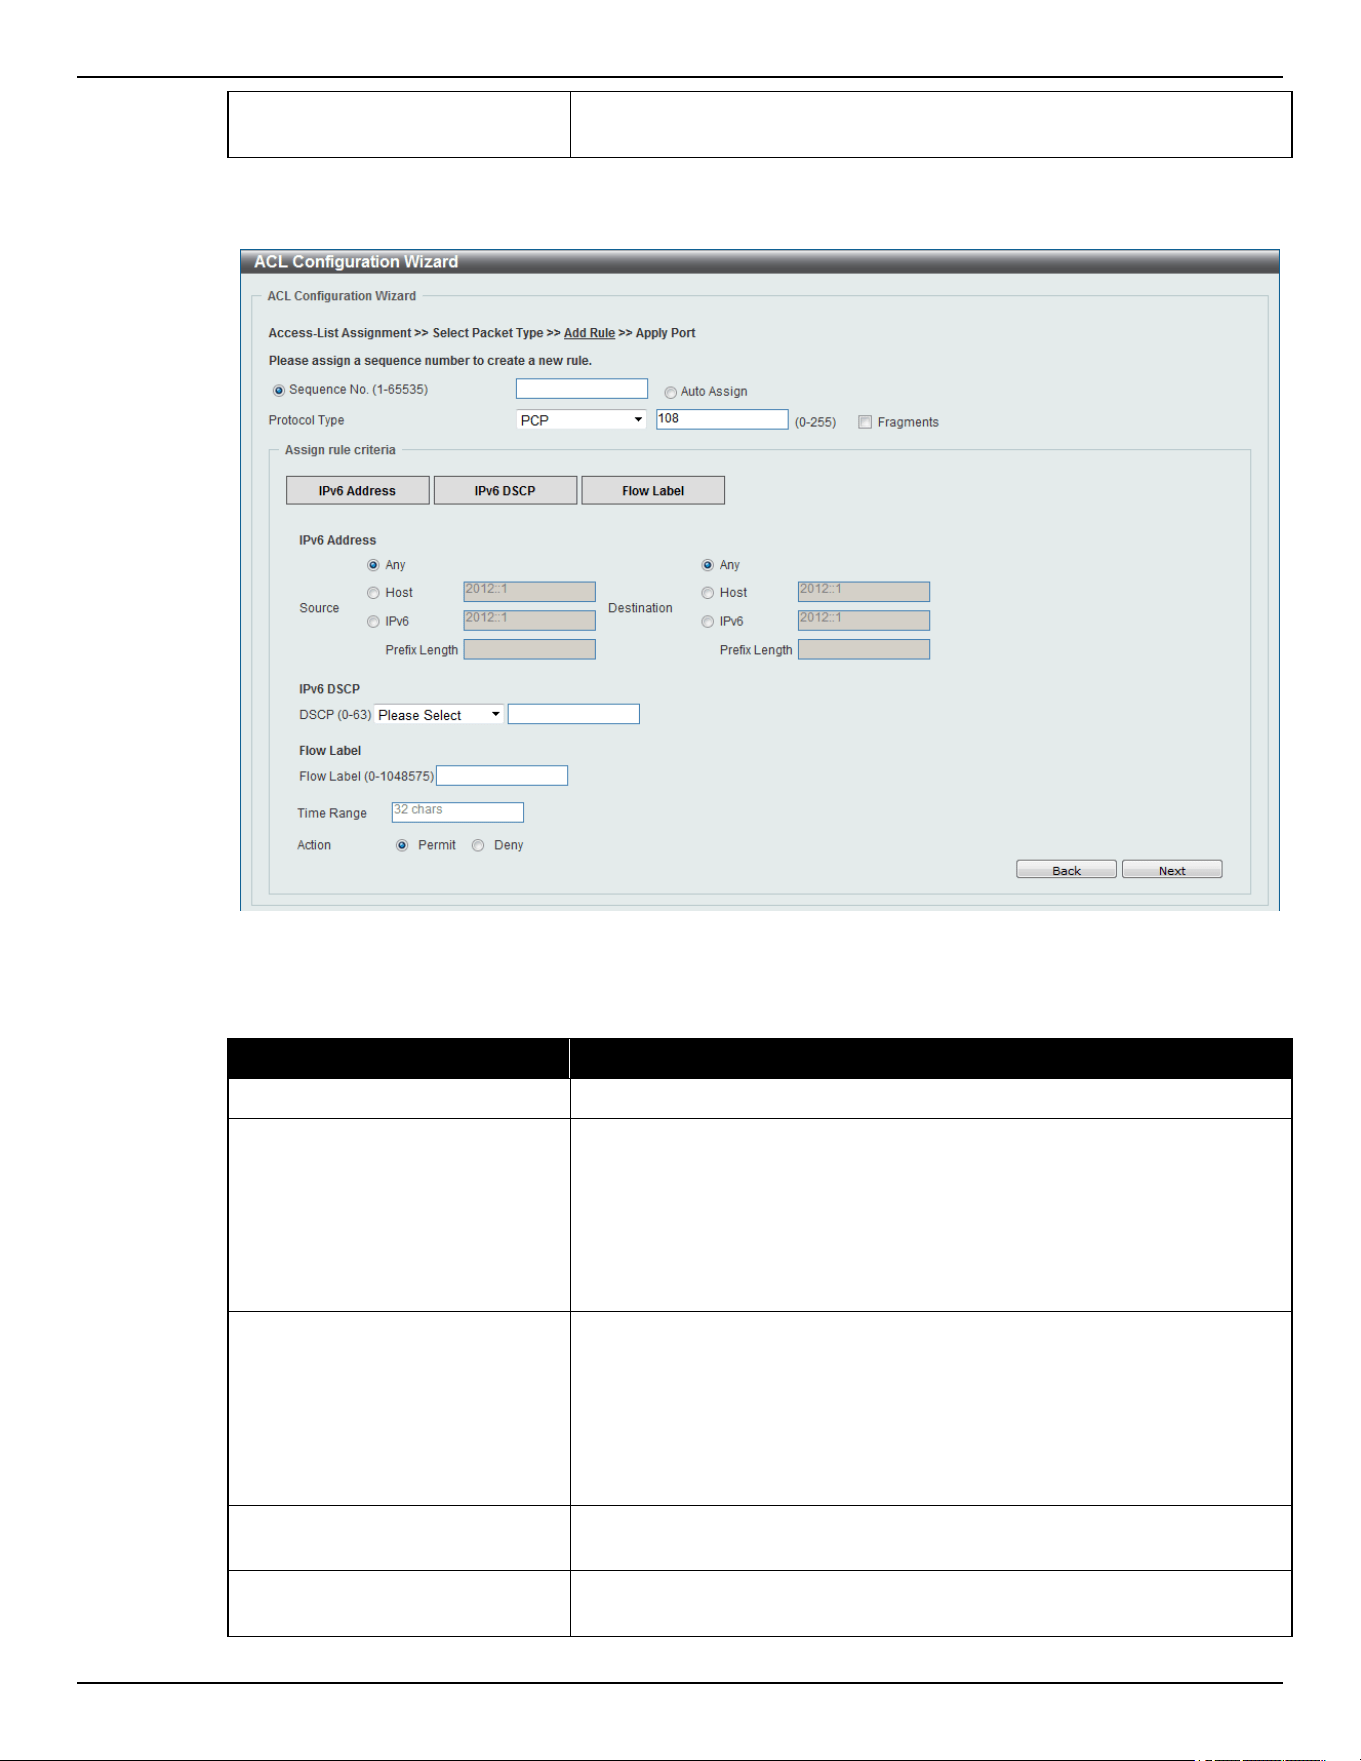Click the 'Select Packet Type' breadcrumb text
The width and height of the screenshot is (1361, 1761).
point(488,333)
